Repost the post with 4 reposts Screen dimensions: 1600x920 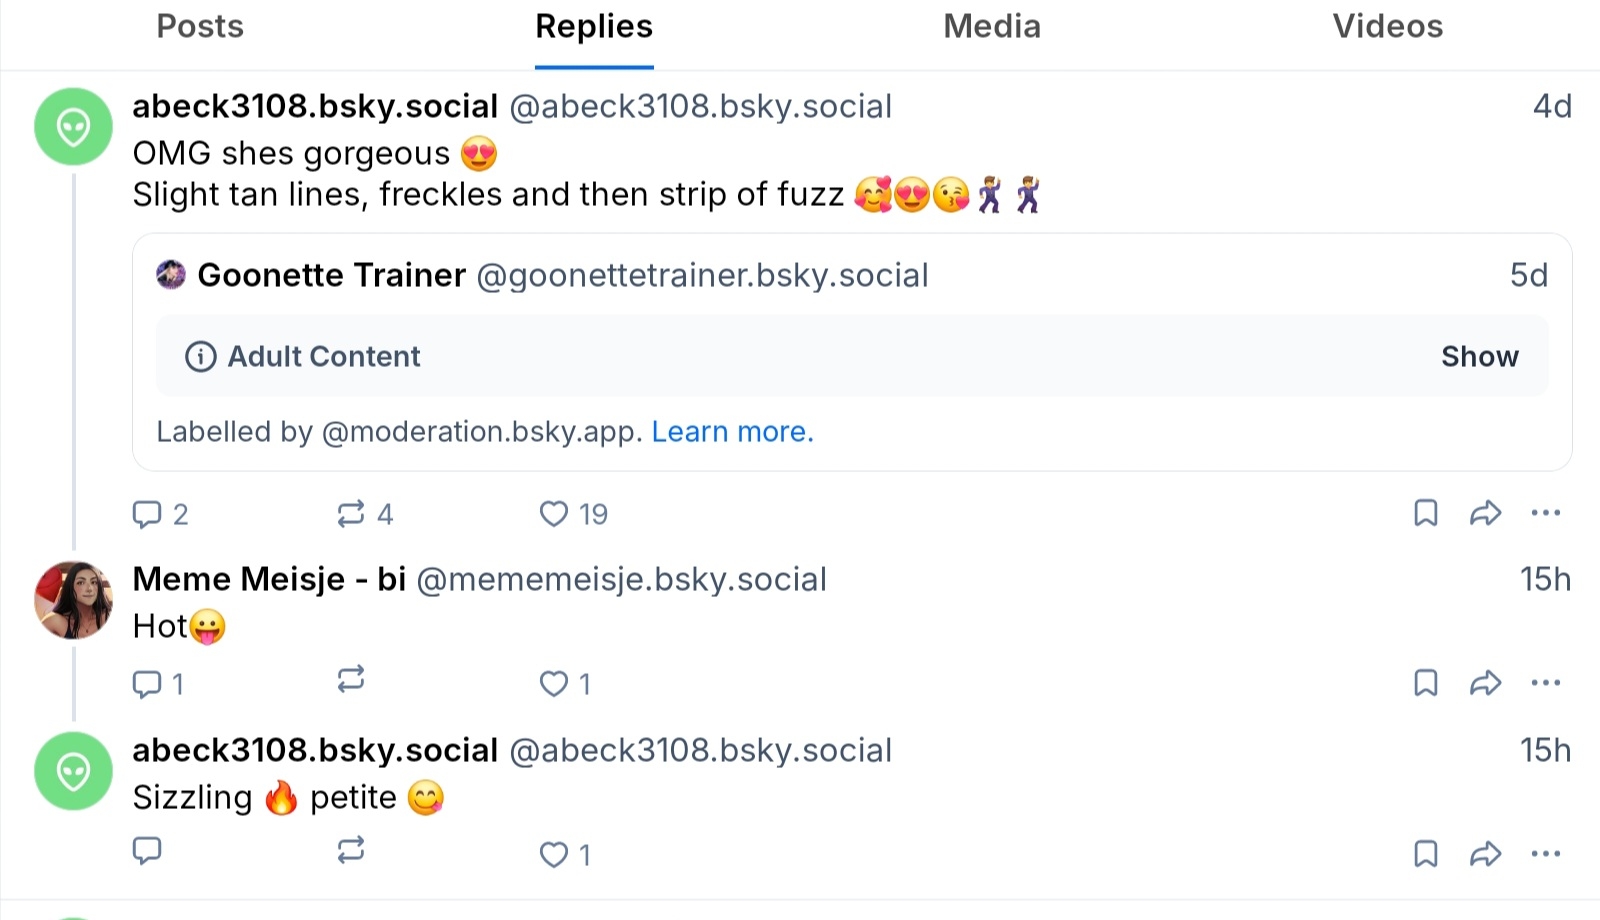351,514
